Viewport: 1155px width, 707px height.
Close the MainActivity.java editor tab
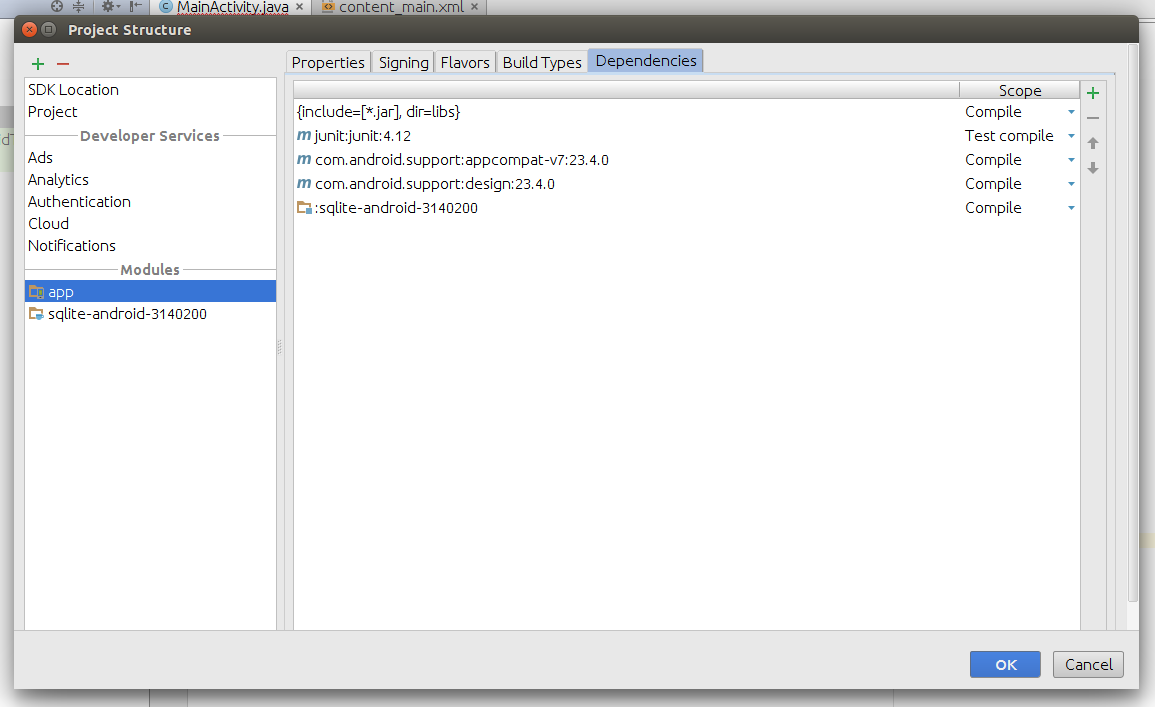299,7
